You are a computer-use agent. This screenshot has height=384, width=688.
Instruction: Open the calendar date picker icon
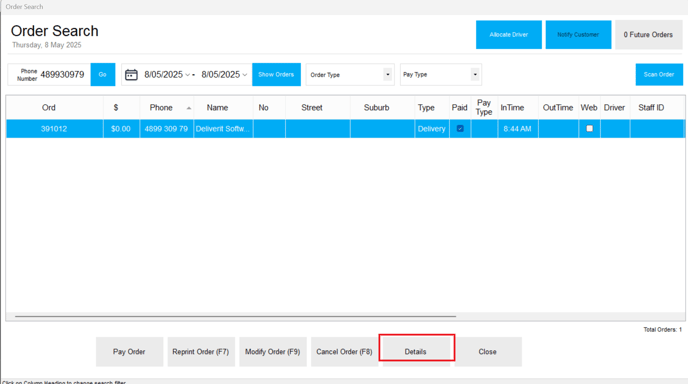[131, 75]
